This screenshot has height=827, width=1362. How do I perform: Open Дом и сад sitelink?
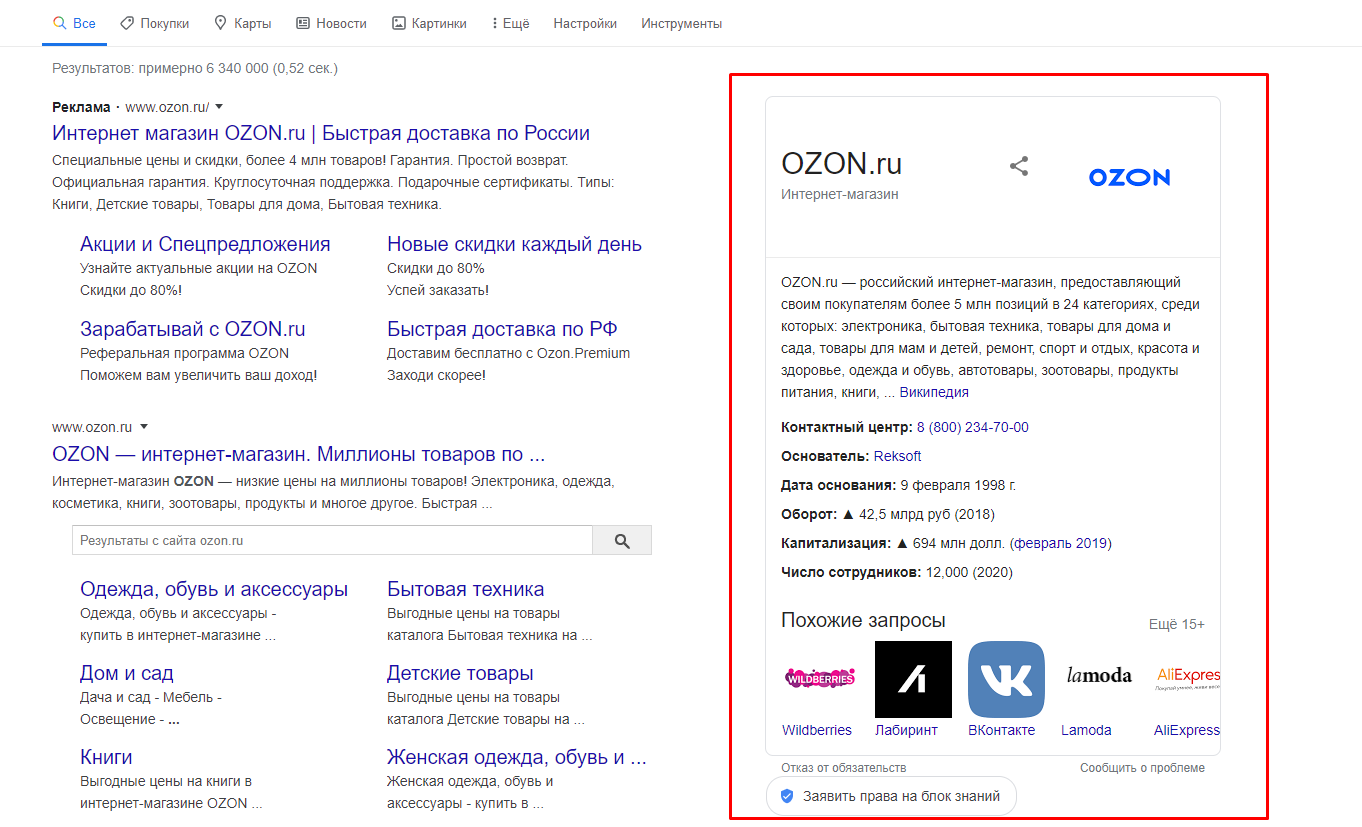127,674
